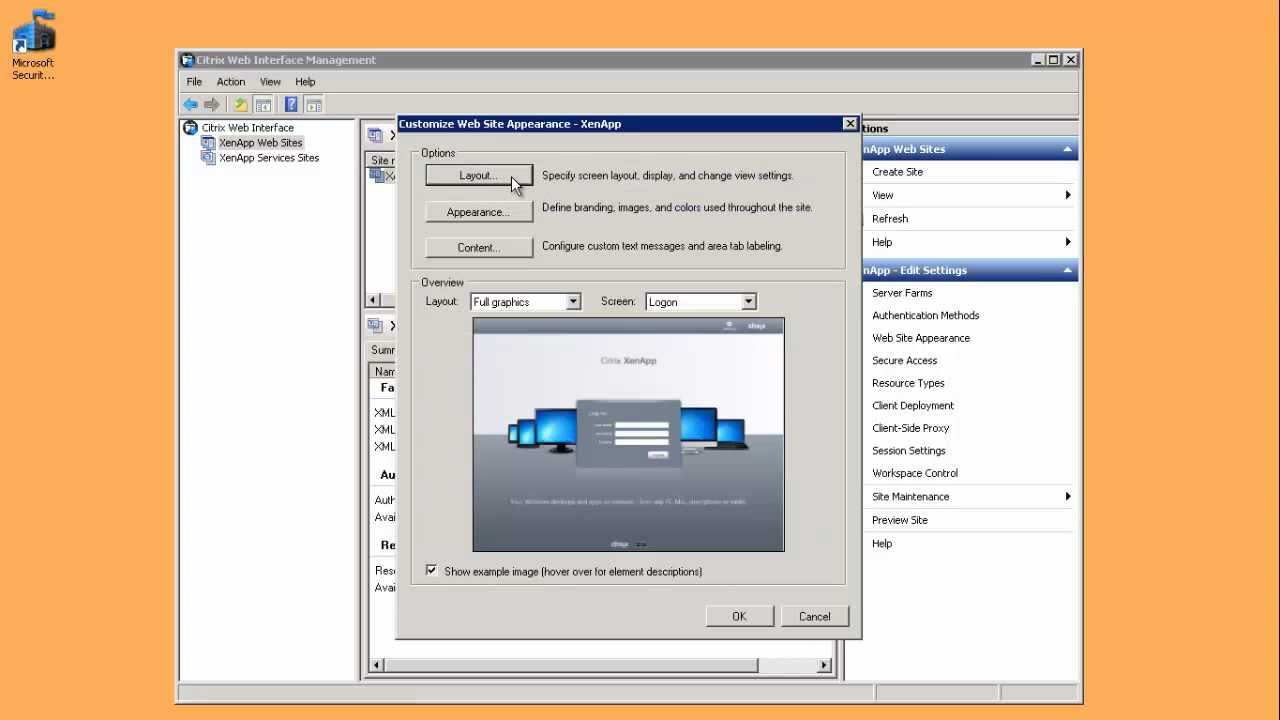Viewport: 1280px width, 720px height.
Task: Open Resource Types settings
Action: [x=908, y=383]
